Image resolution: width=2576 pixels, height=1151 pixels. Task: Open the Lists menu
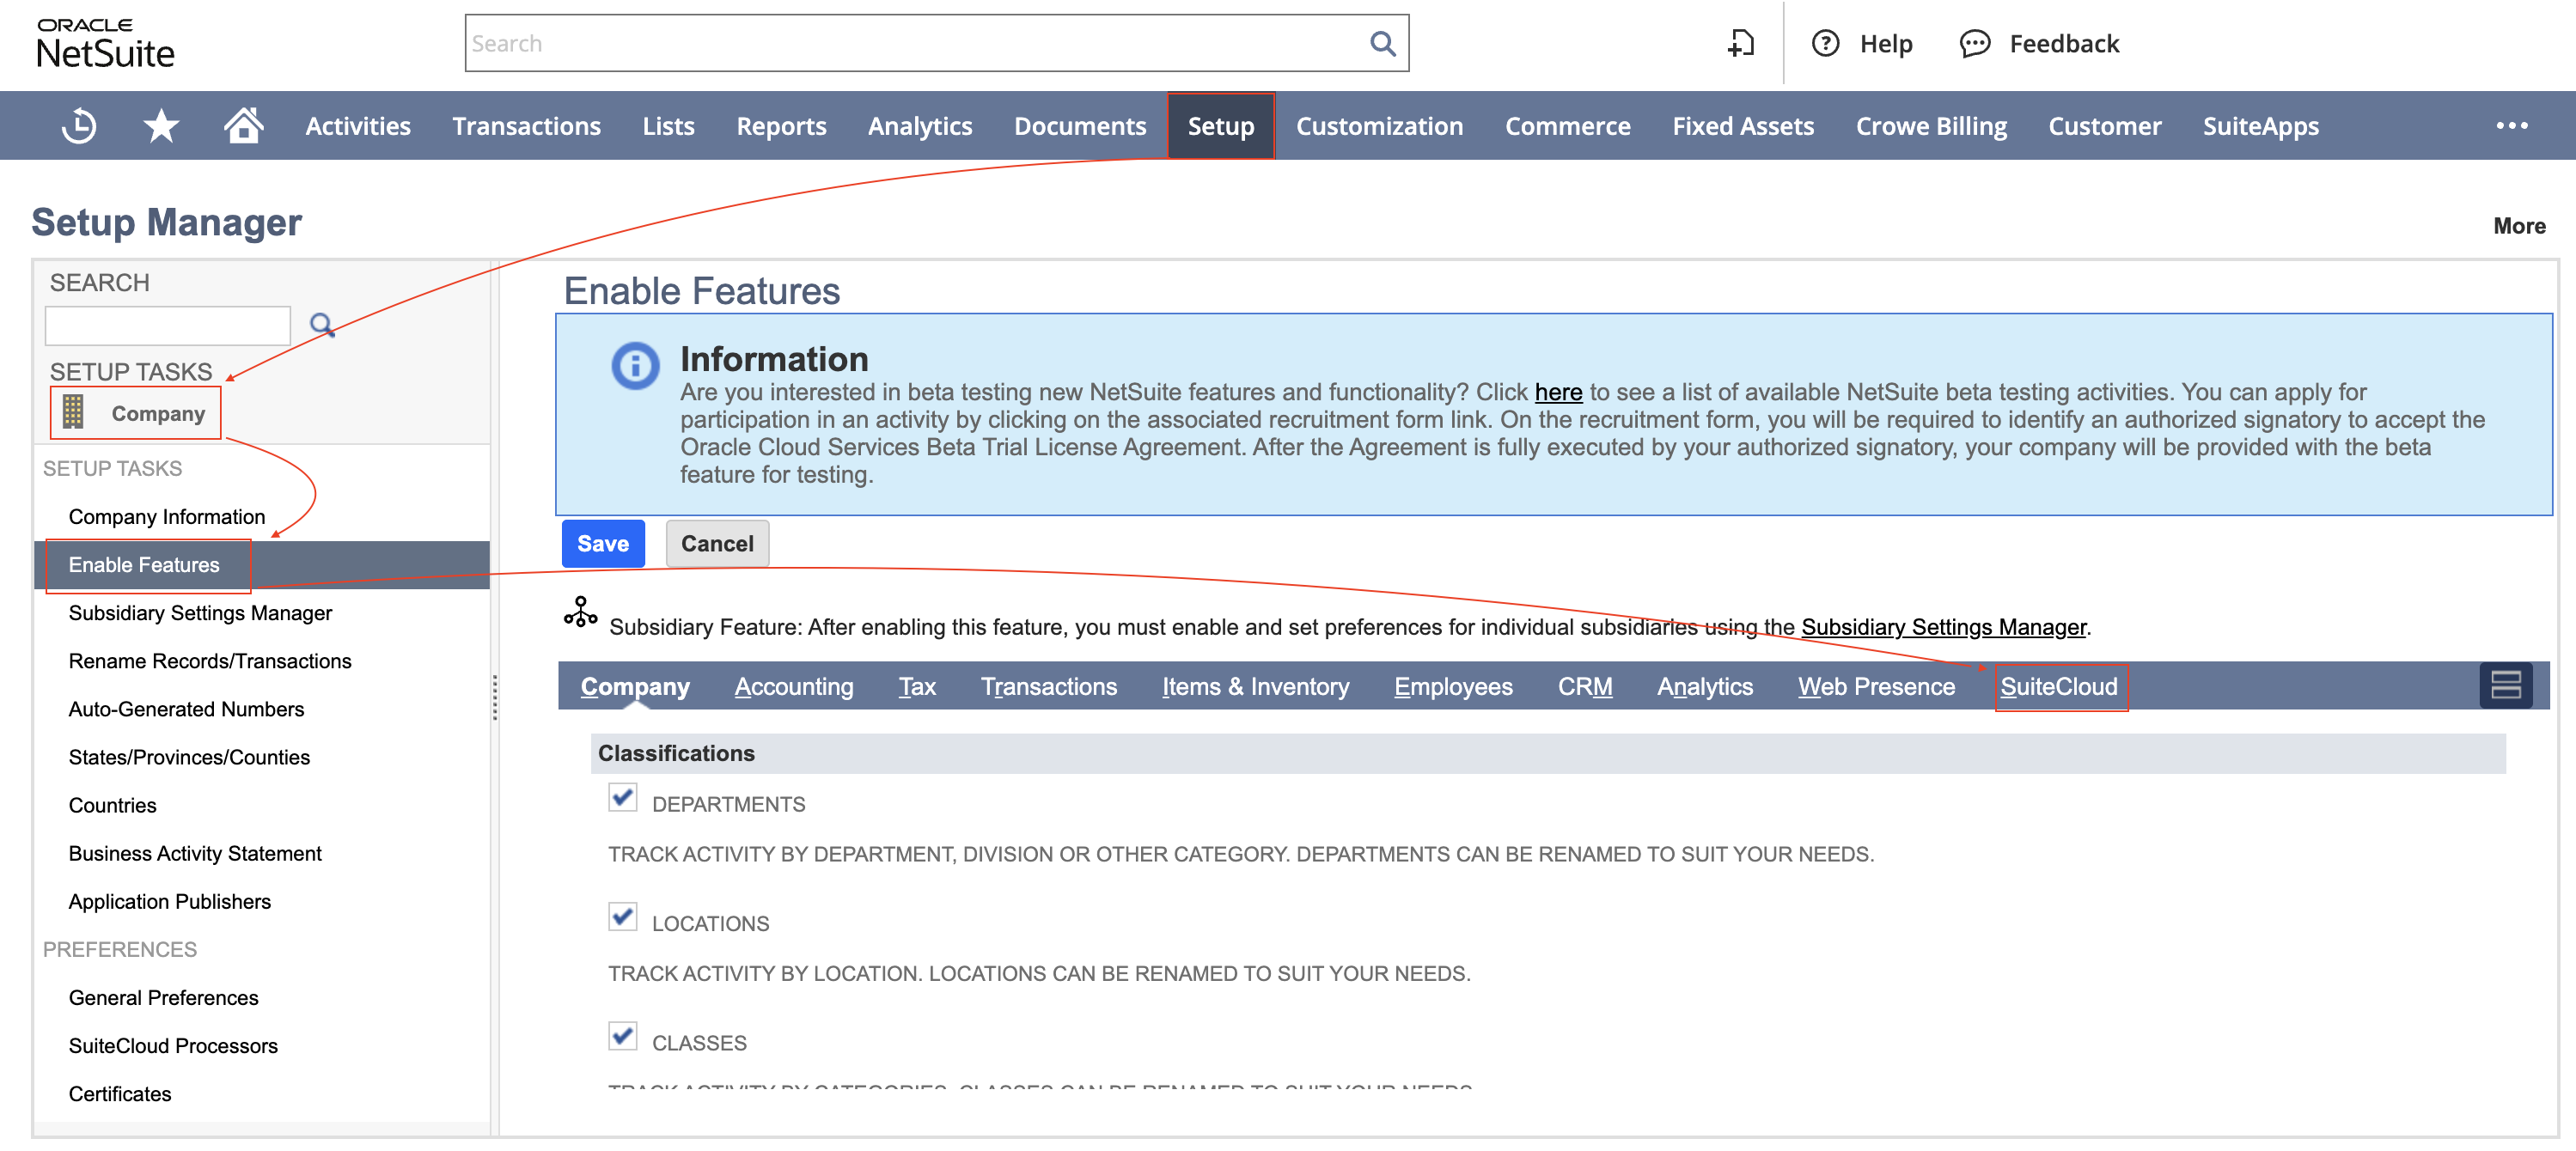point(668,126)
